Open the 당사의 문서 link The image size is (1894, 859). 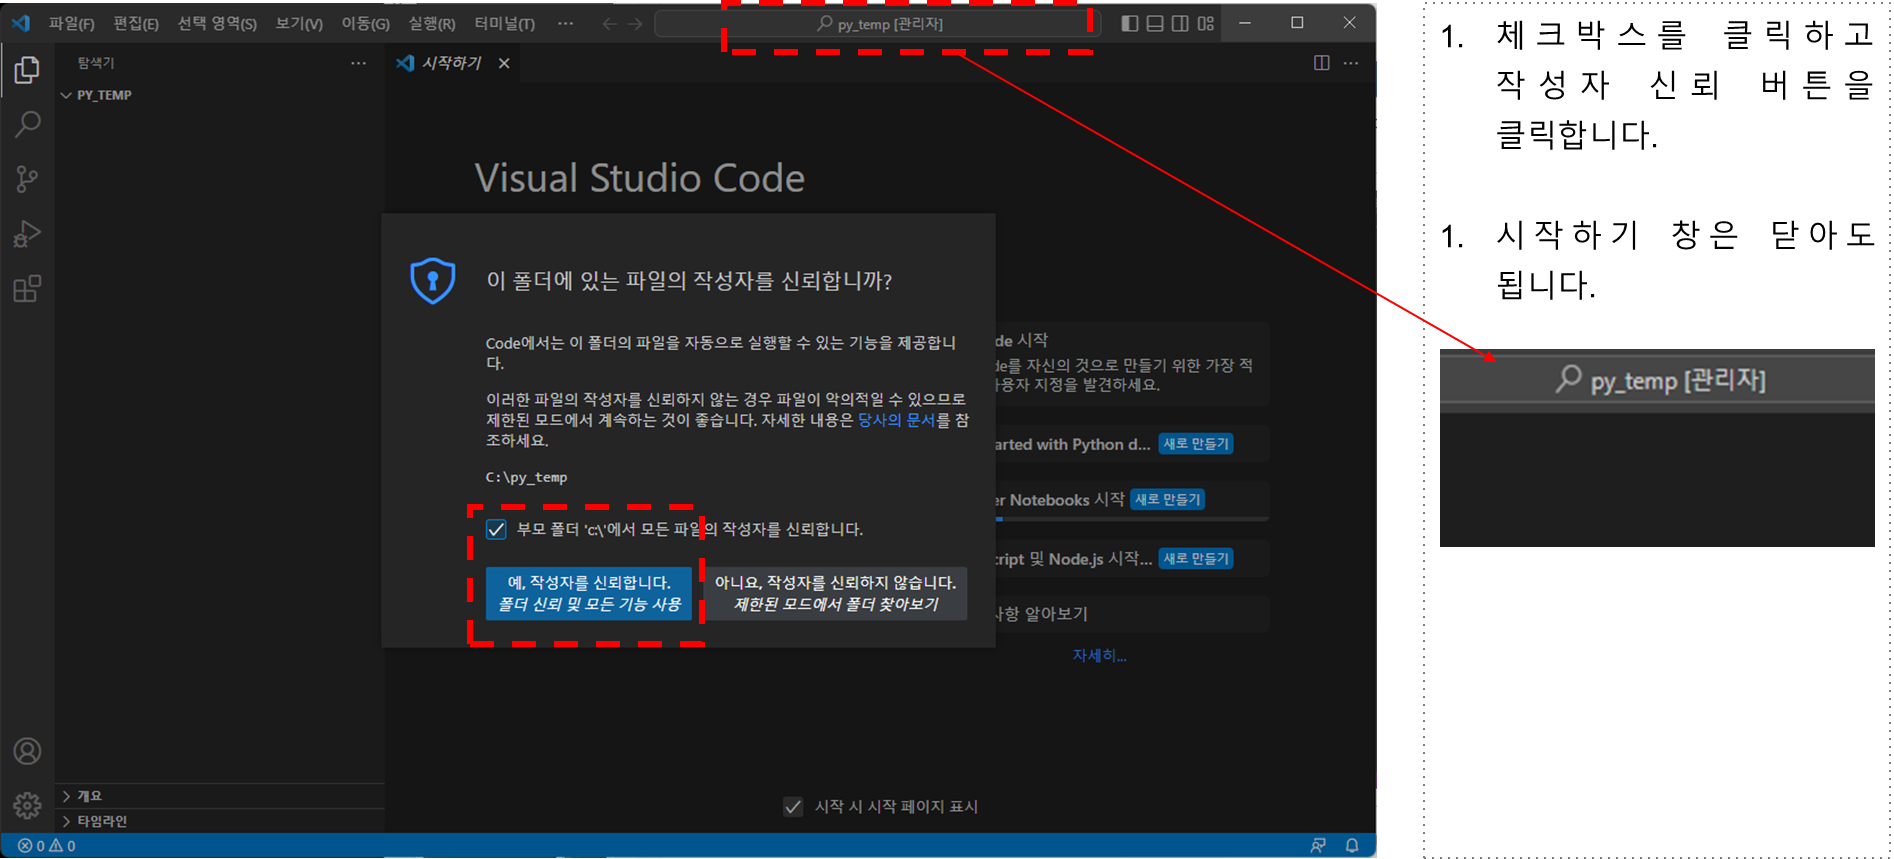[895, 420]
